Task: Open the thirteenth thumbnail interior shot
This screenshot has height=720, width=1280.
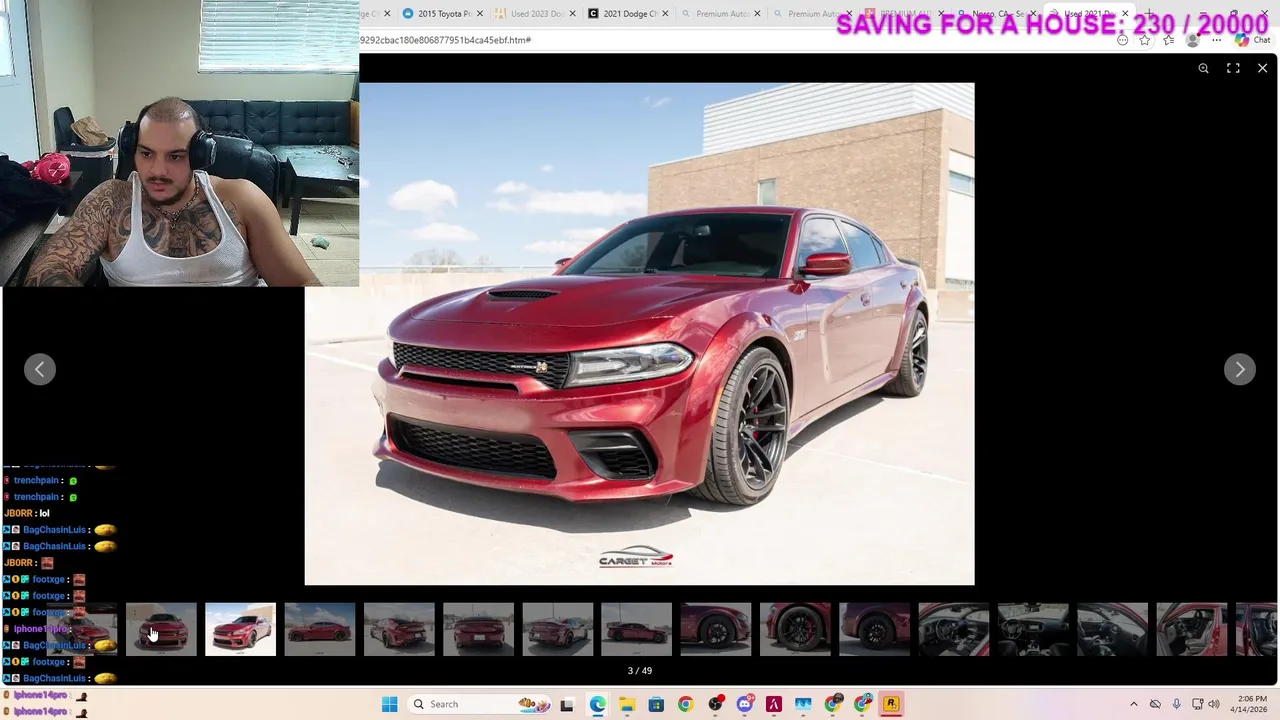Action: [1033, 630]
